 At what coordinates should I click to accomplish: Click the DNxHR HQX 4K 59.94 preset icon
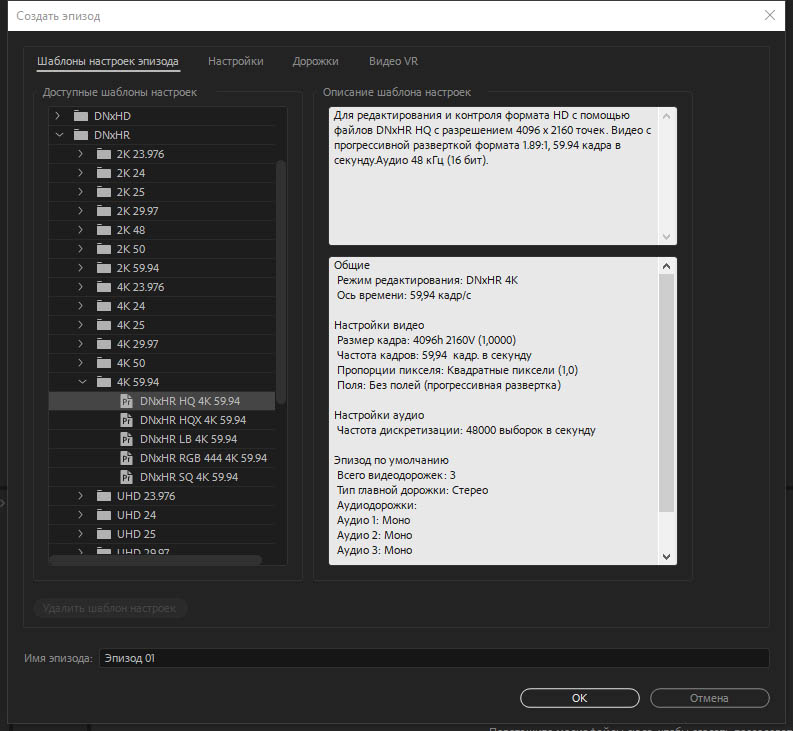point(126,420)
